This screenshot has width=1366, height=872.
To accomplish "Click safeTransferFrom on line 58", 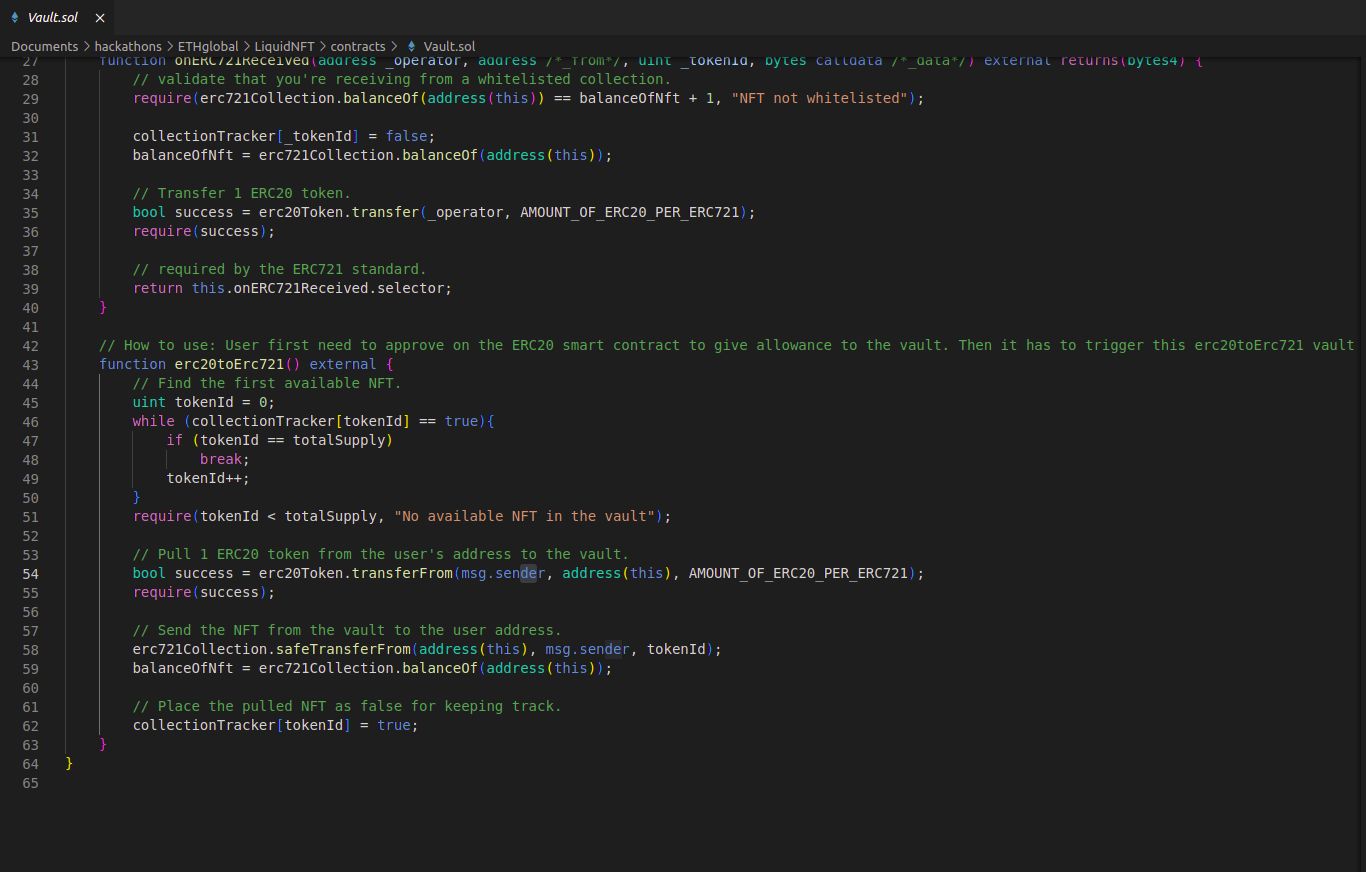I will 343,649.
